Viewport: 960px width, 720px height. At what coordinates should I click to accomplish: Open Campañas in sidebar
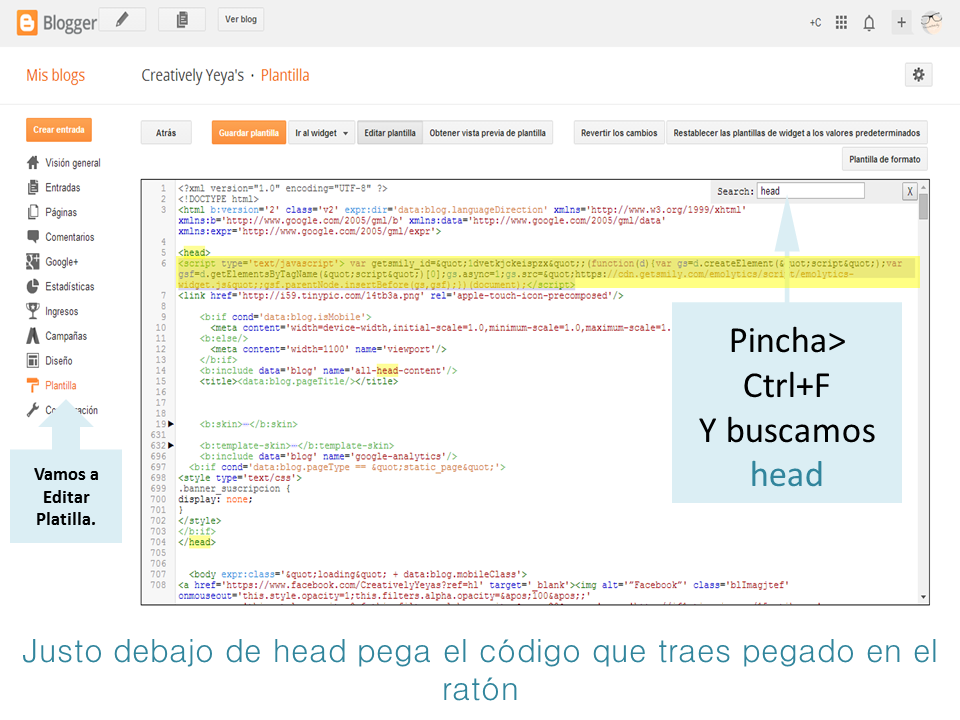click(x=66, y=336)
